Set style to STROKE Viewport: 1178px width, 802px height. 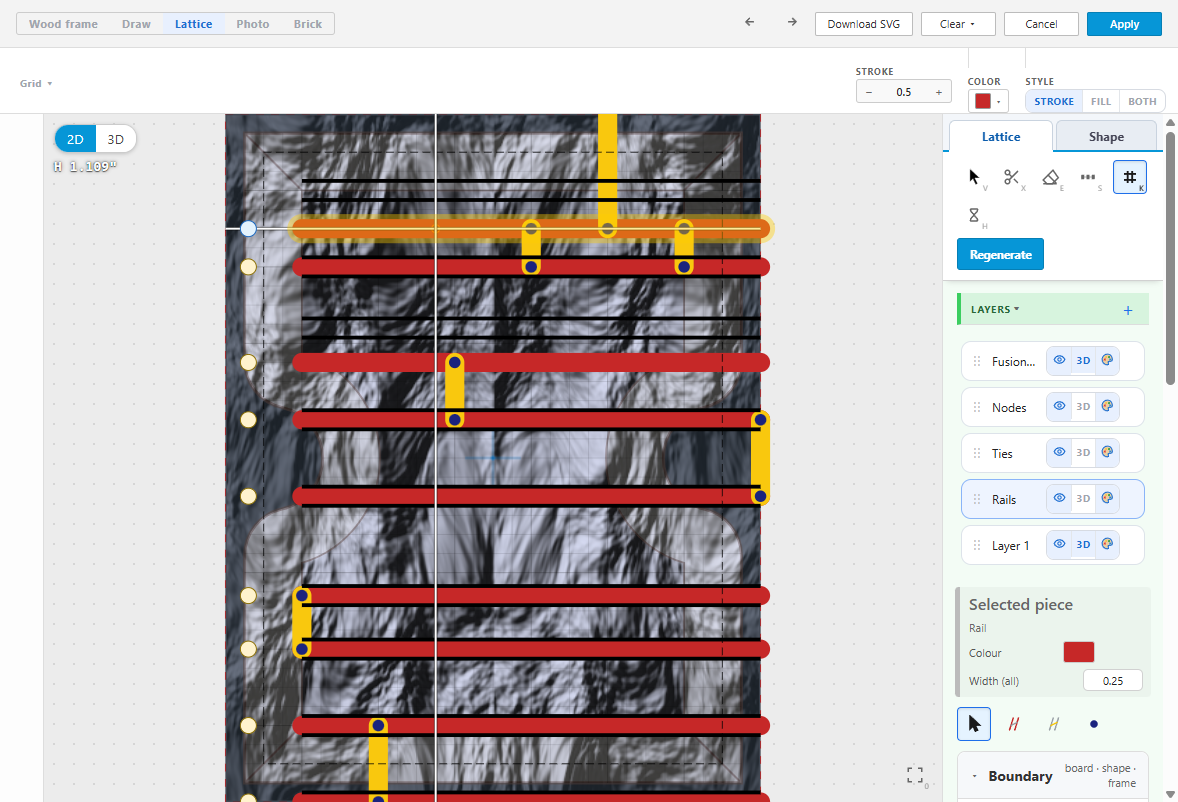click(1054, 101)
